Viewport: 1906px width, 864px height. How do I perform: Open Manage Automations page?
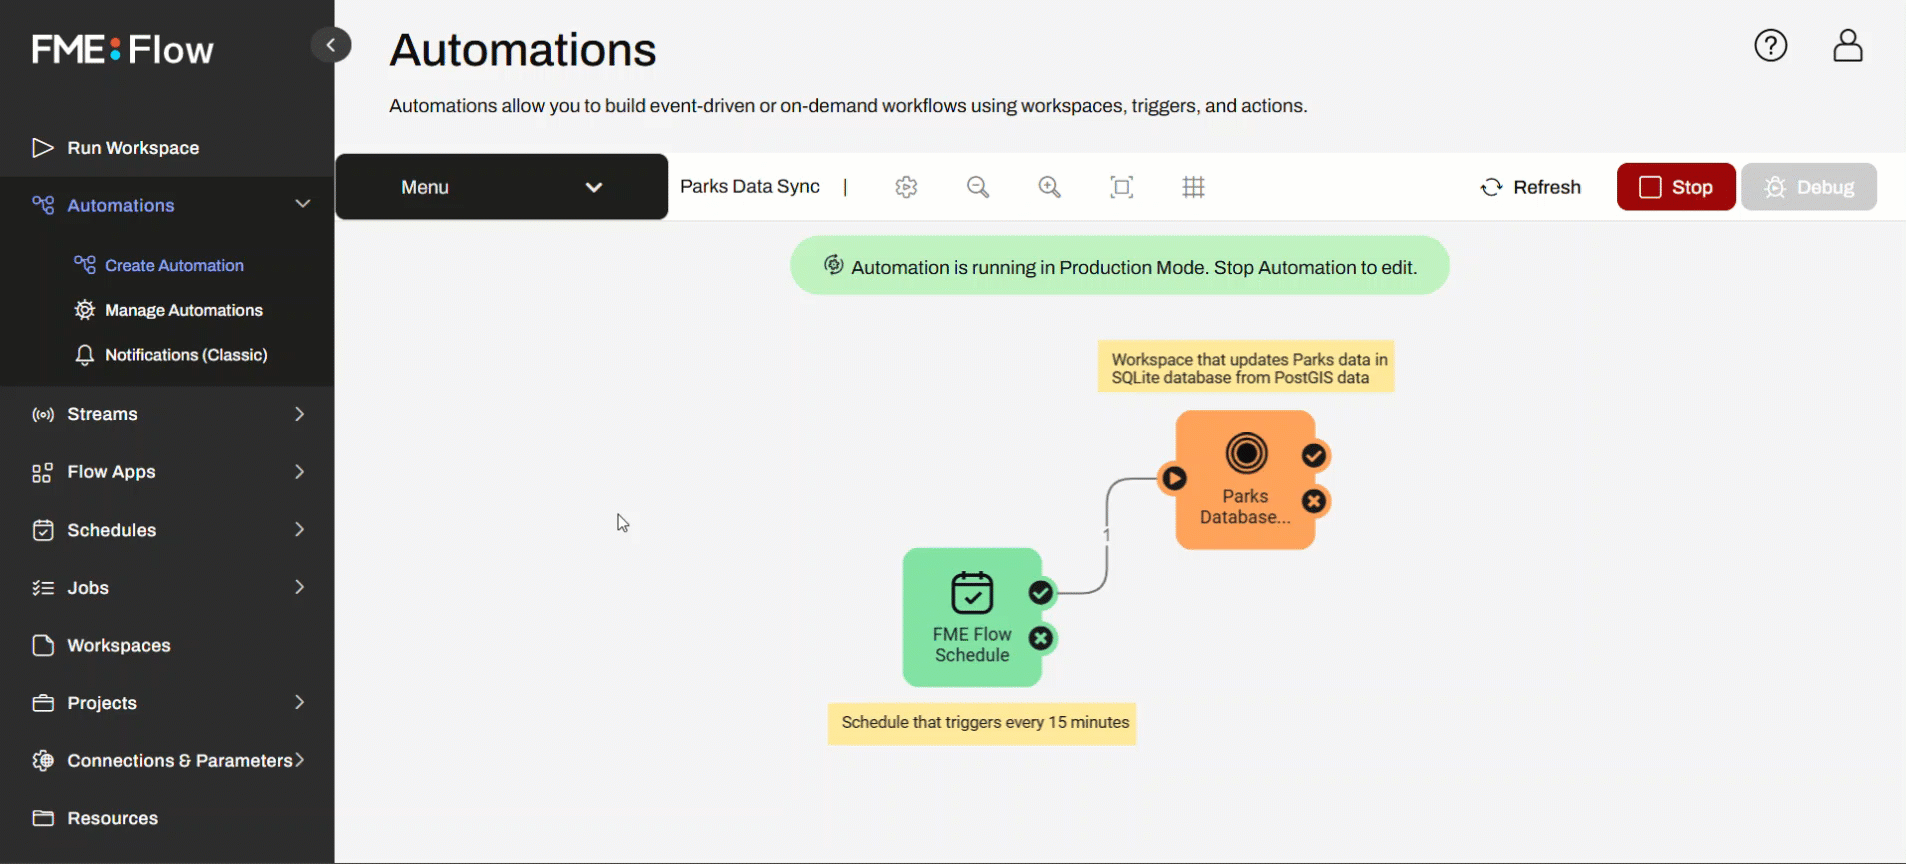(x=183, y=310)
